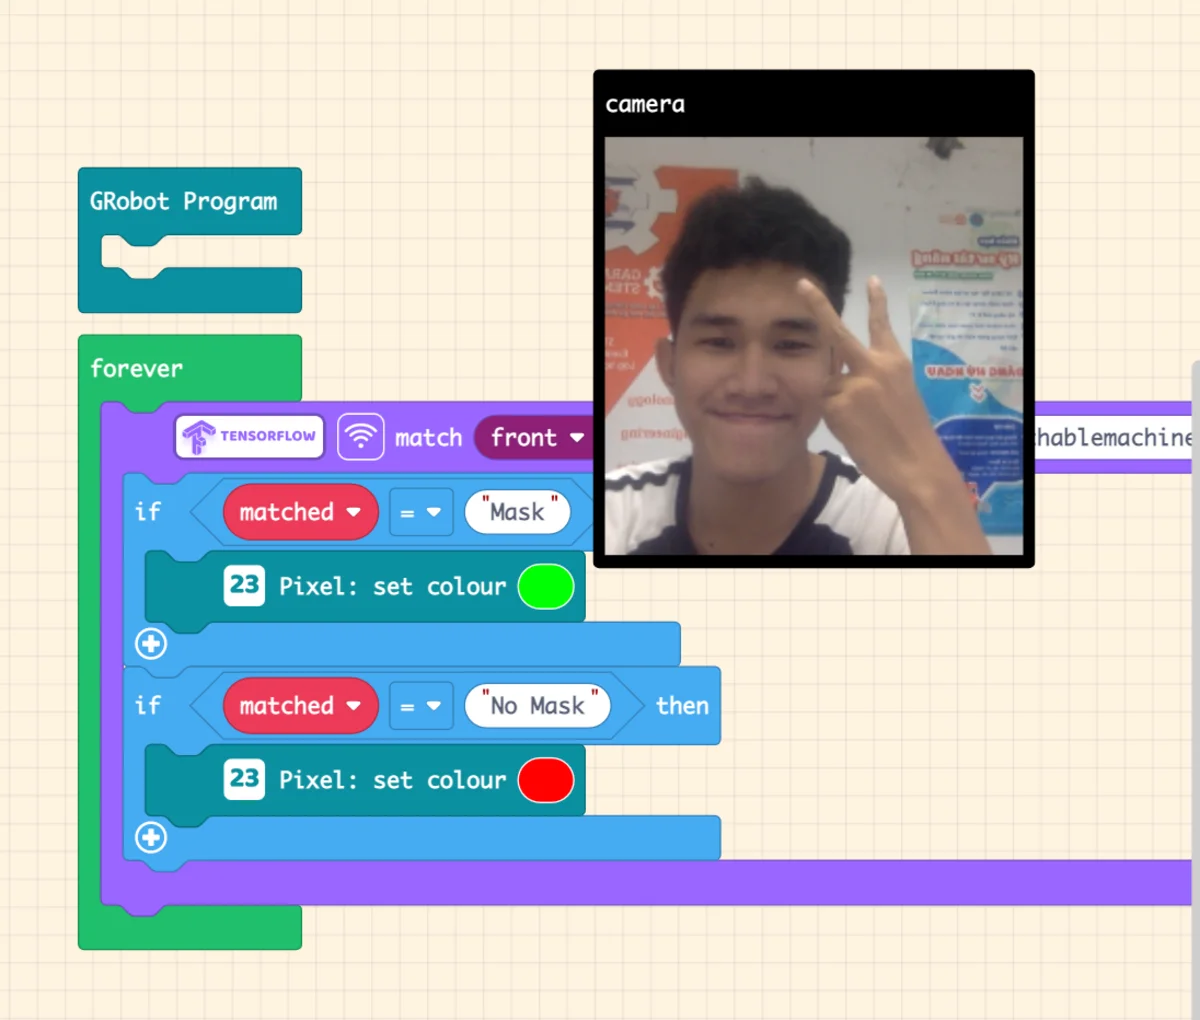Change the equals operator beside "No Mask"

click(x=421, y=706)
